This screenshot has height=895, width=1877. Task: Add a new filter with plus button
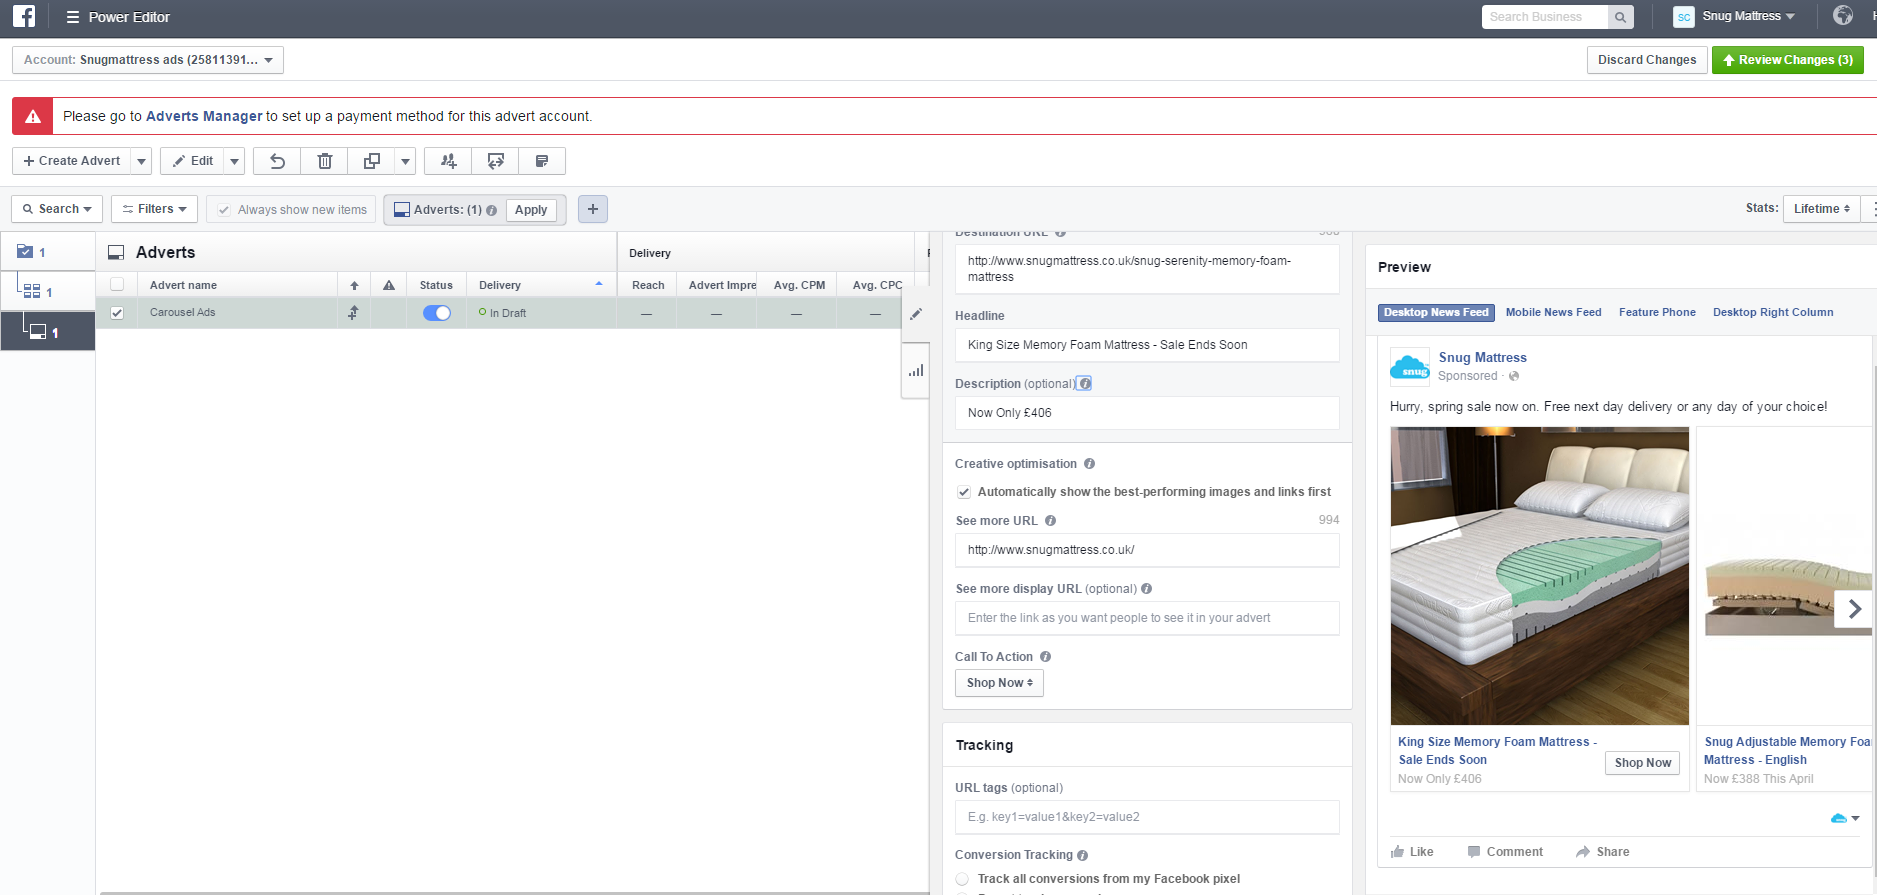593,209
